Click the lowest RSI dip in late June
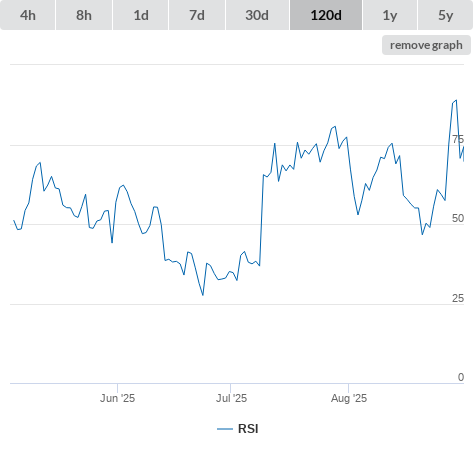 203,295
